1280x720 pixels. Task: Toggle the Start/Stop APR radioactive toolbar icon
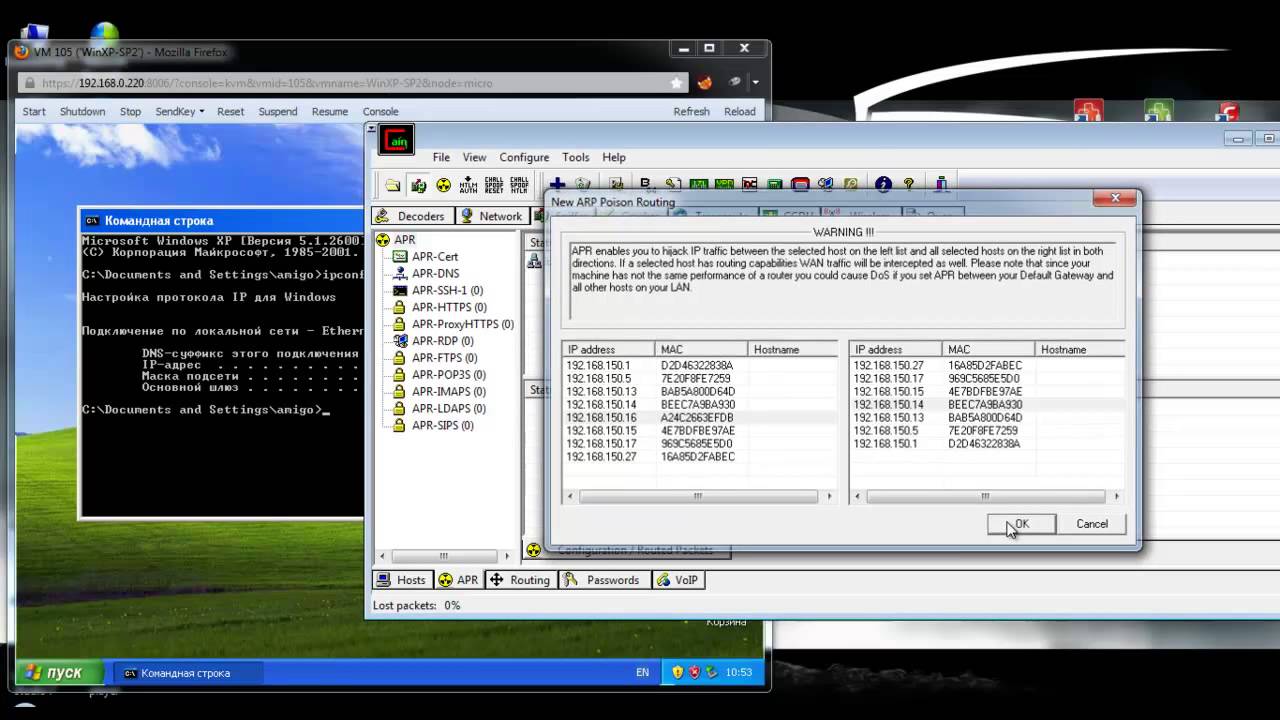coord(443,185)
